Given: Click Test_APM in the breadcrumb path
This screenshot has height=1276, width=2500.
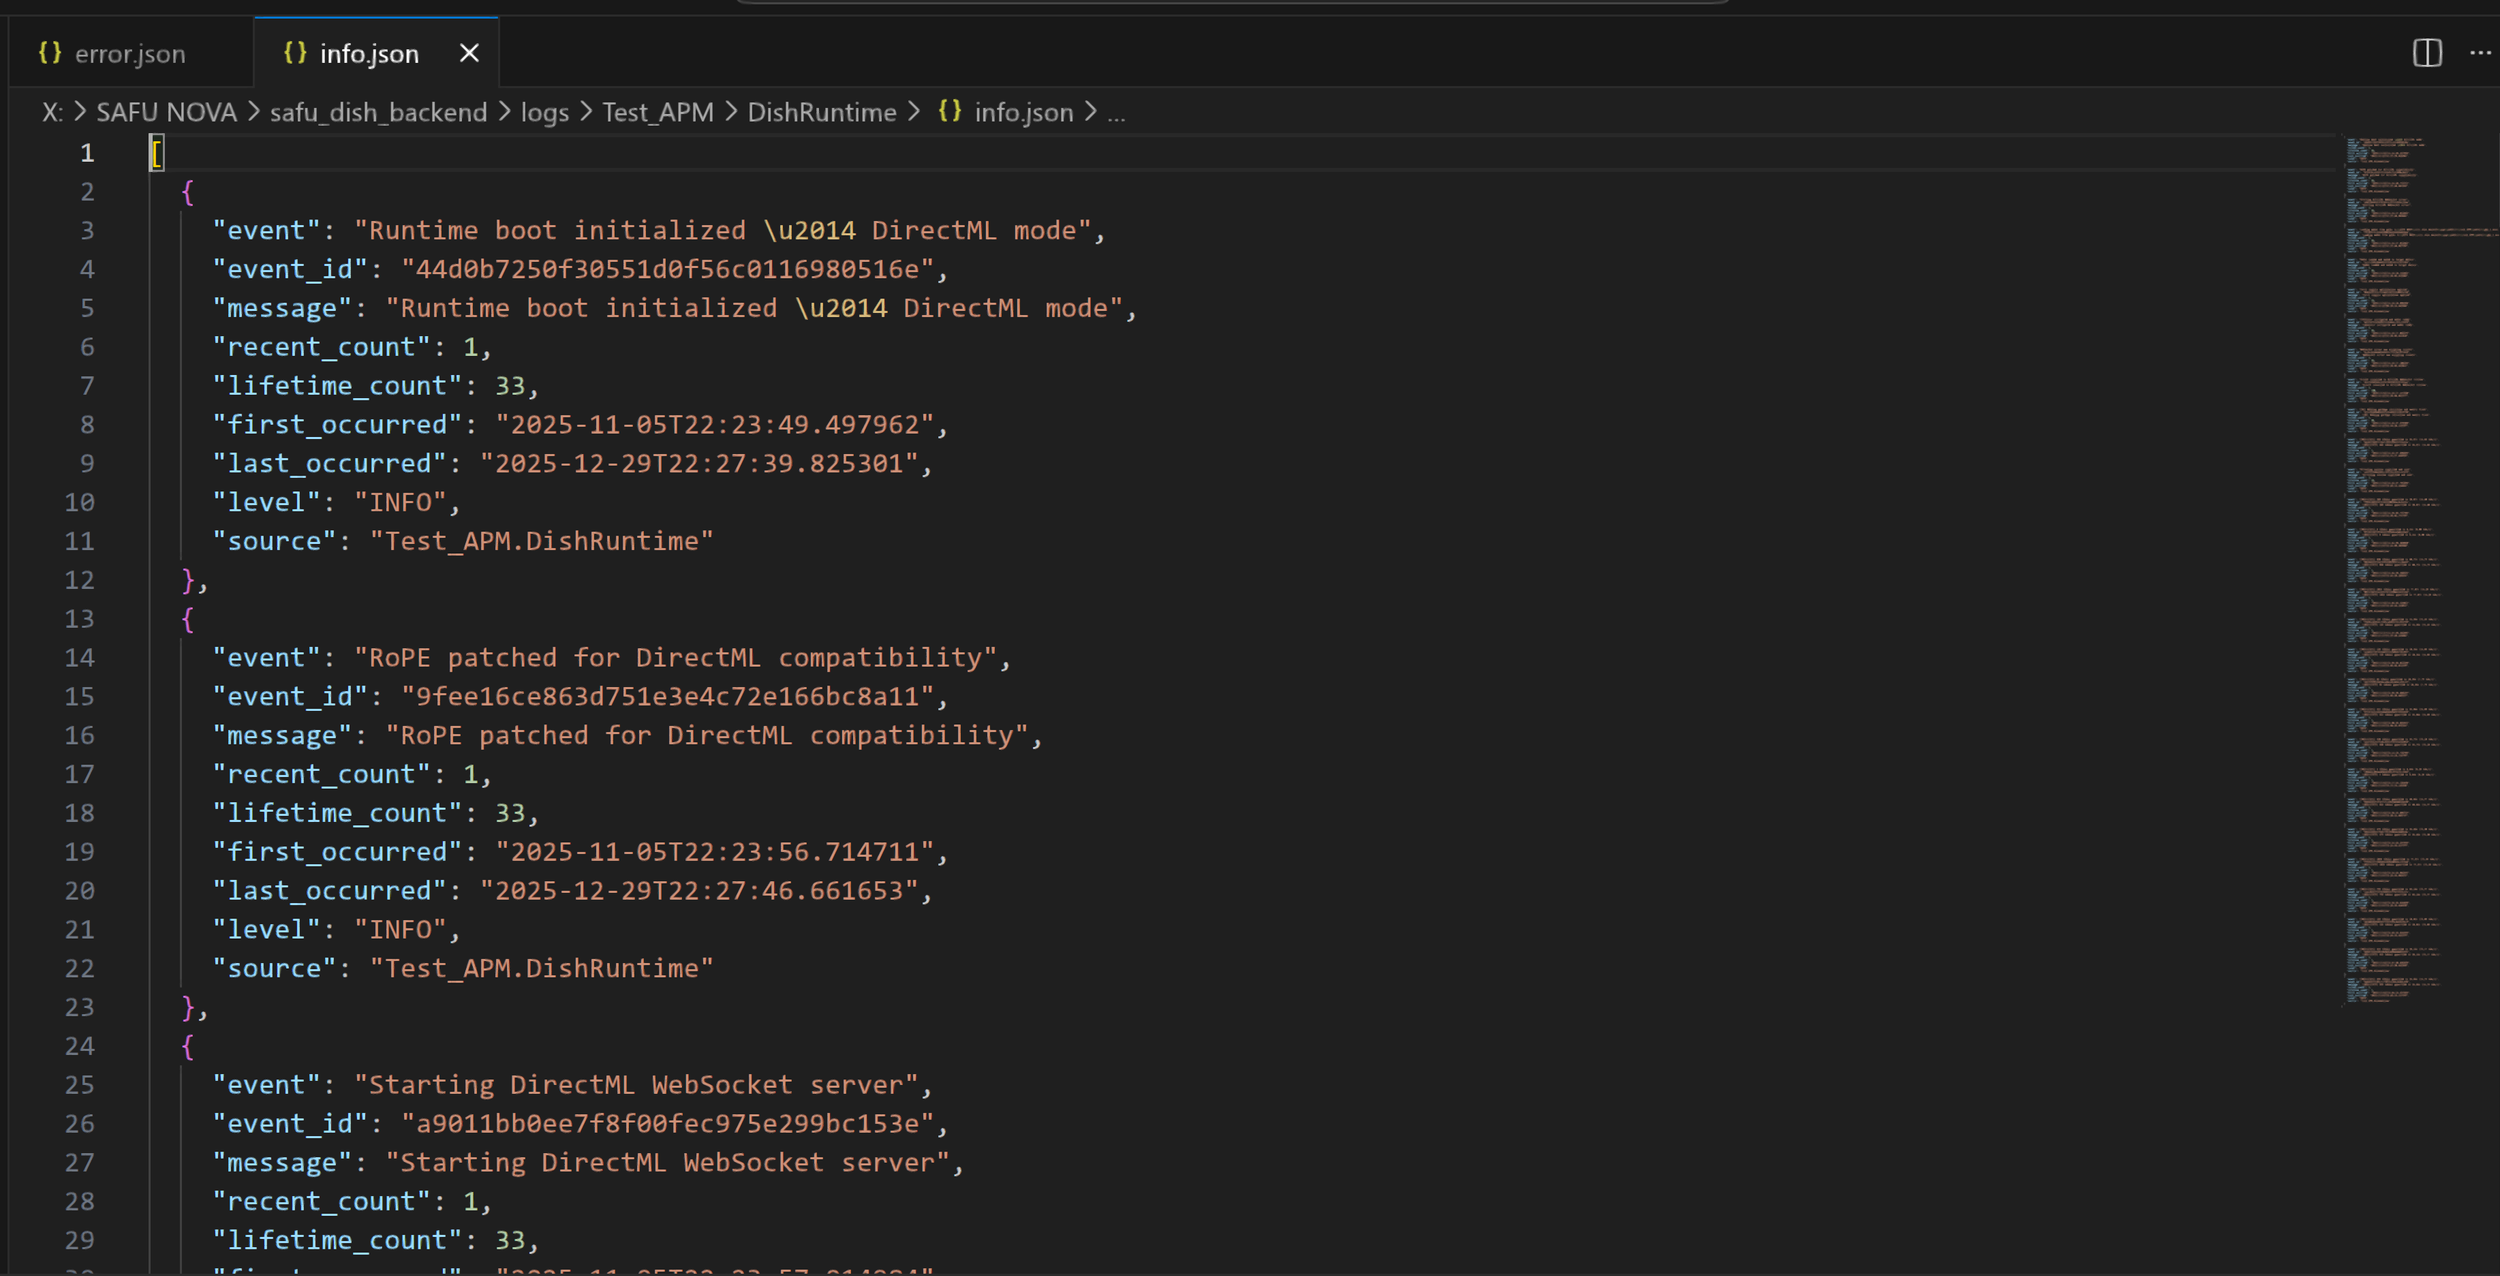Looking at the screenshot, I should click(658, 112).
